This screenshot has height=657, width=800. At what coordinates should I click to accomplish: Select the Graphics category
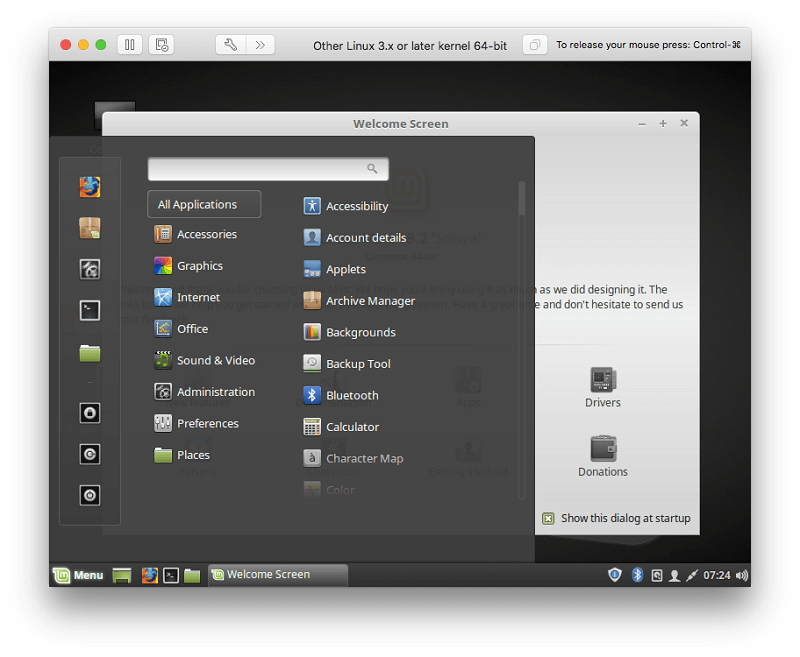click(189, 266)
